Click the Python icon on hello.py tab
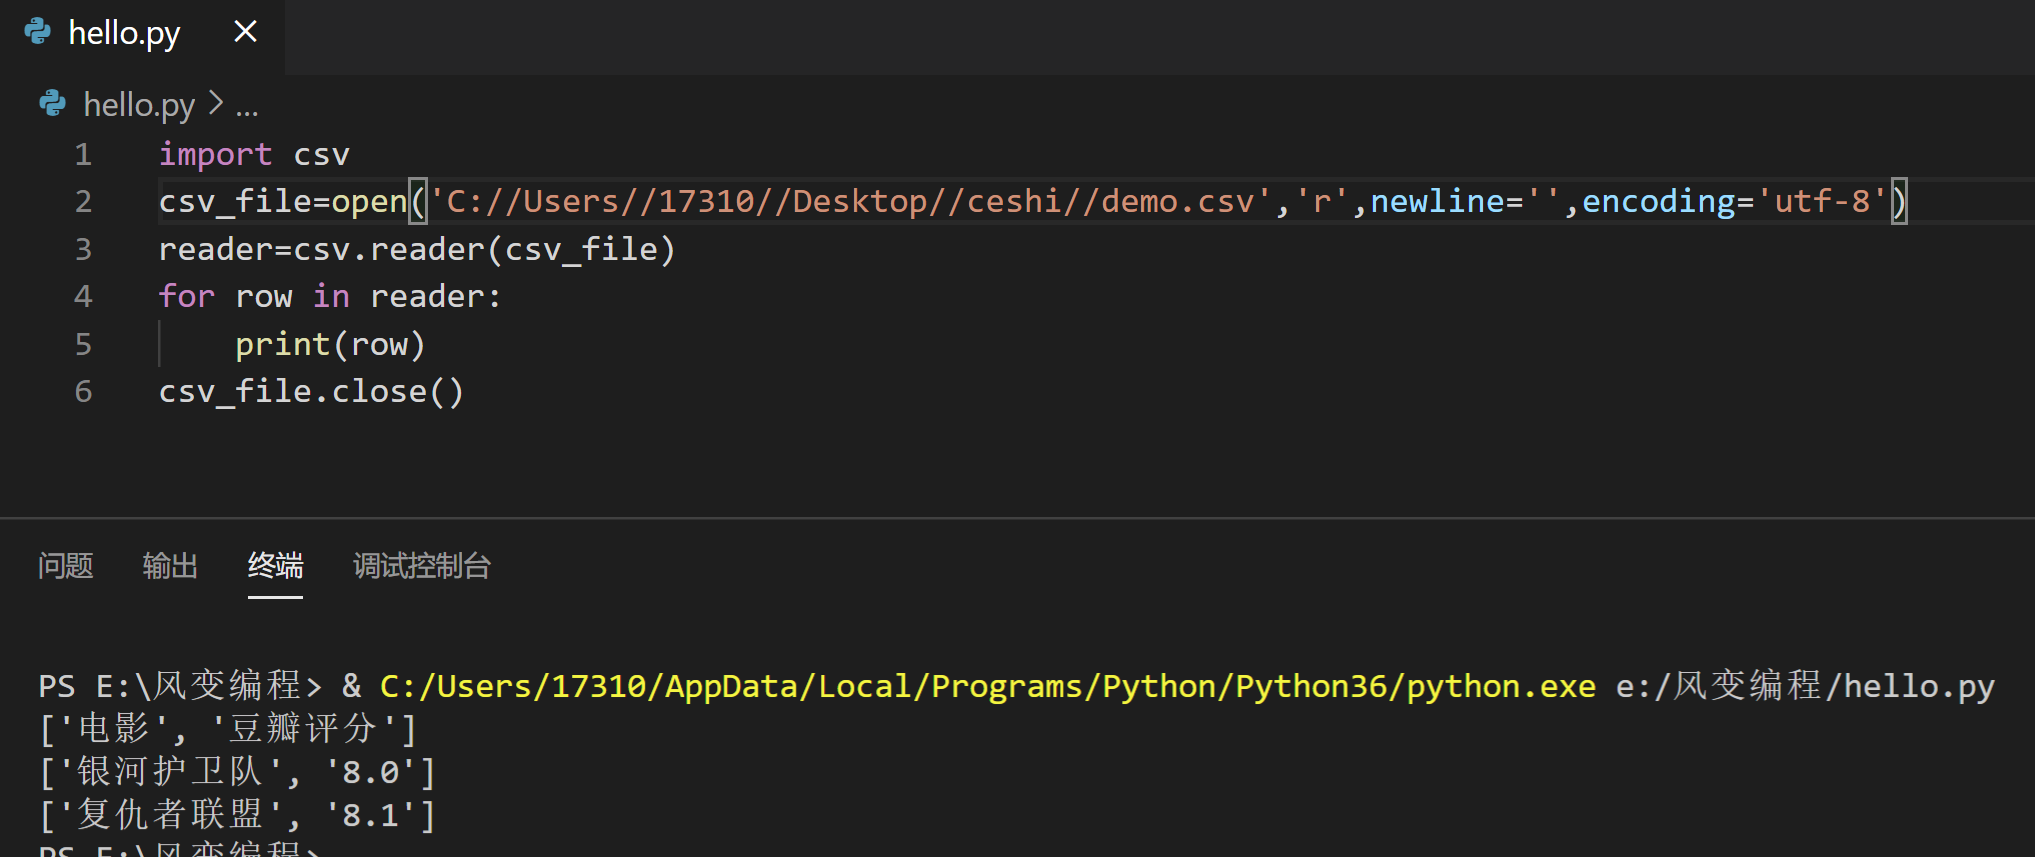 [x=37, y=32]
